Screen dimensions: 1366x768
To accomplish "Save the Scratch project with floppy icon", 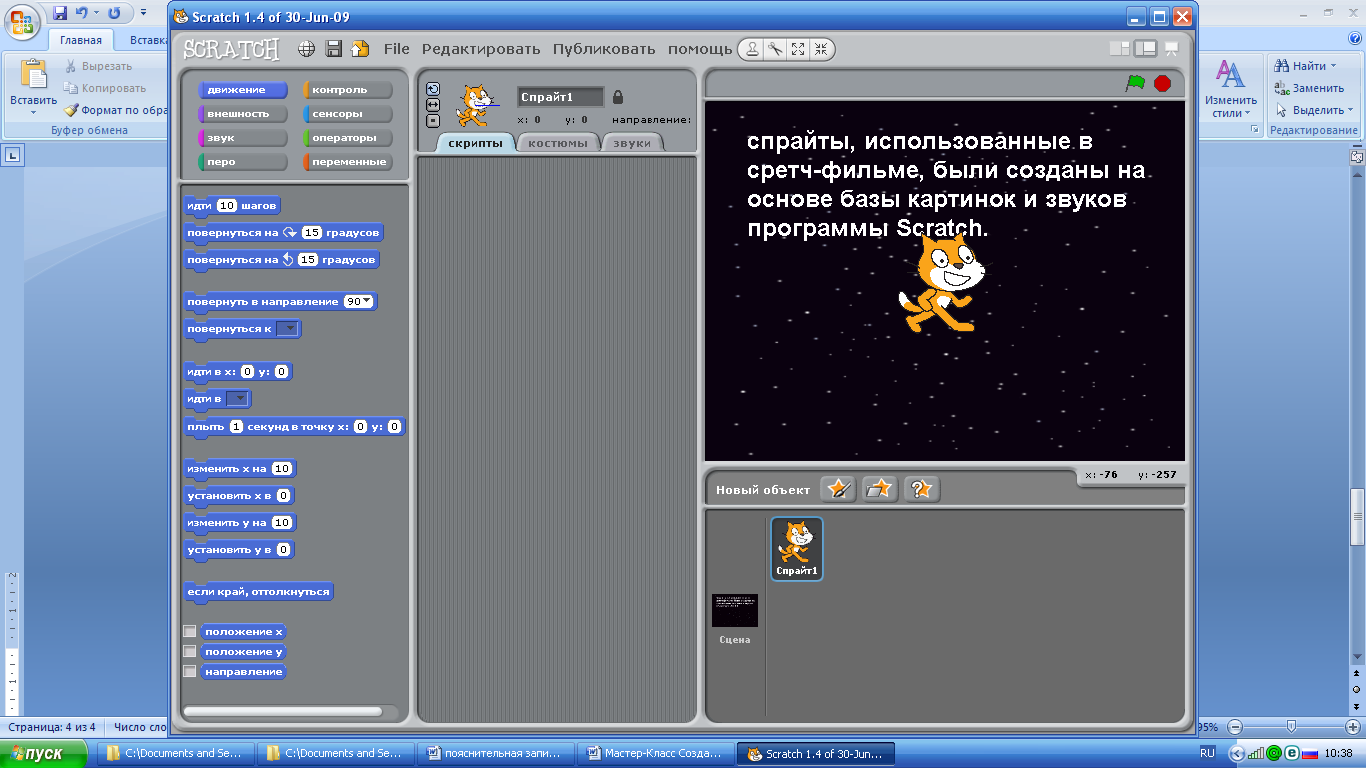I will [334, 49].
